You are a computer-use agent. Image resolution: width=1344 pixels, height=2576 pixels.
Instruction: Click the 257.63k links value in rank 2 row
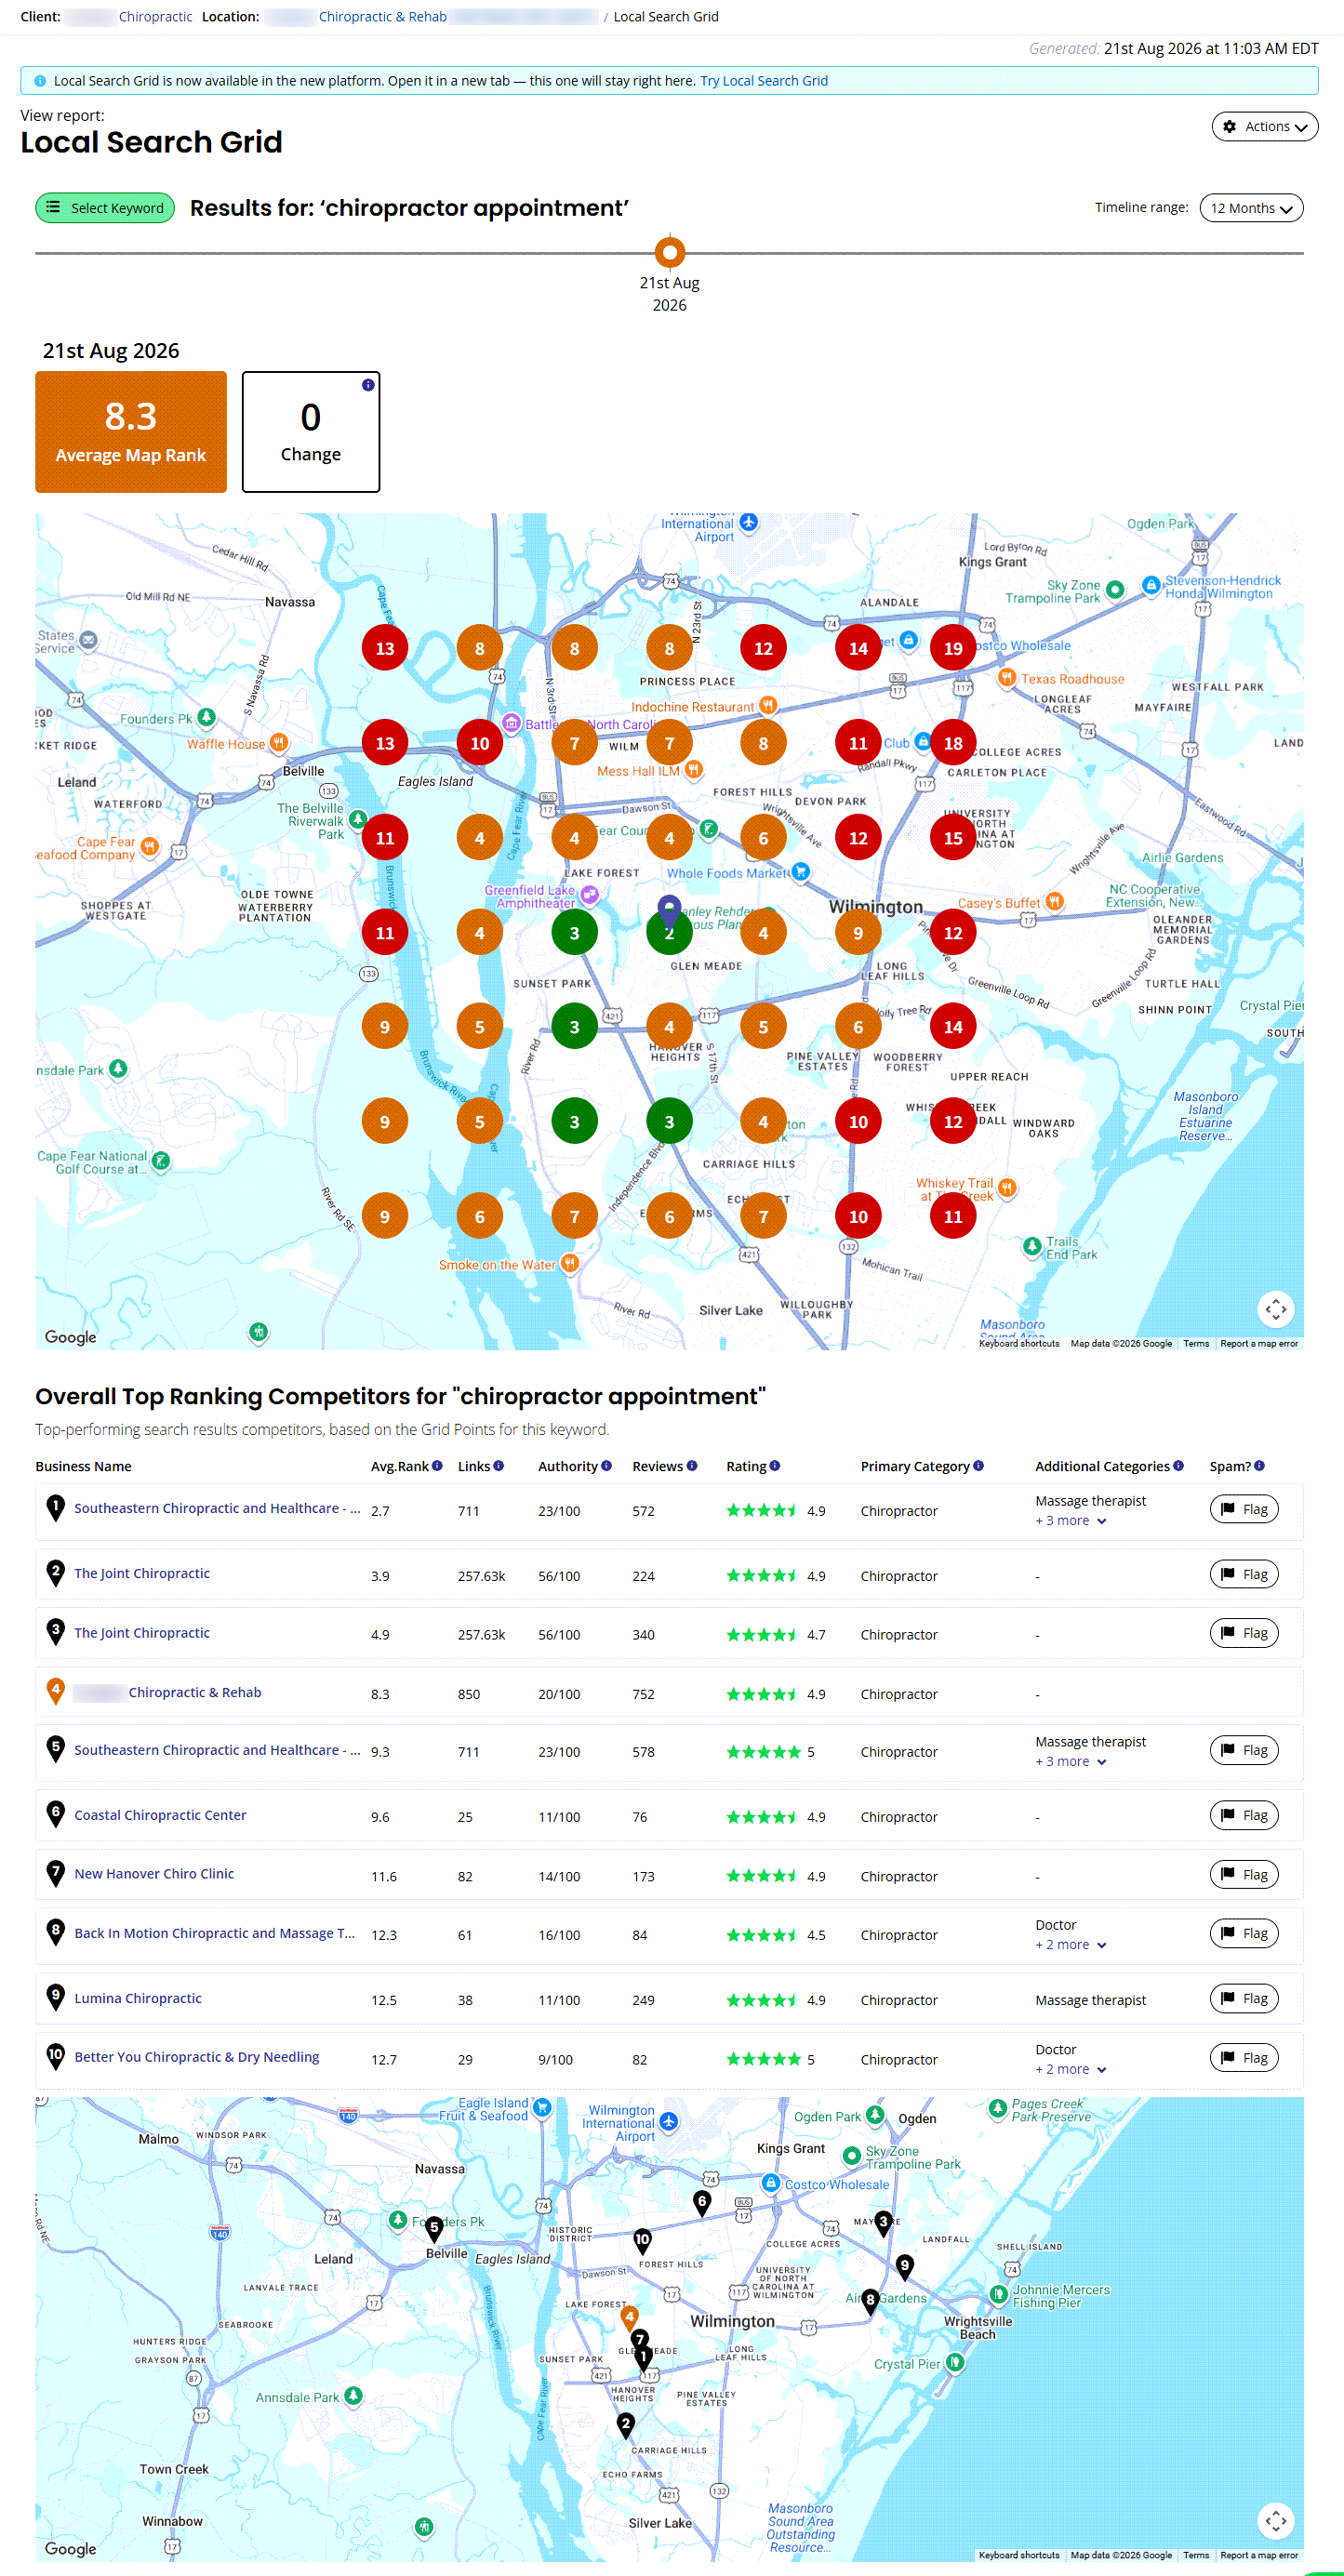pyautogui.click(x=482, y=1576)
